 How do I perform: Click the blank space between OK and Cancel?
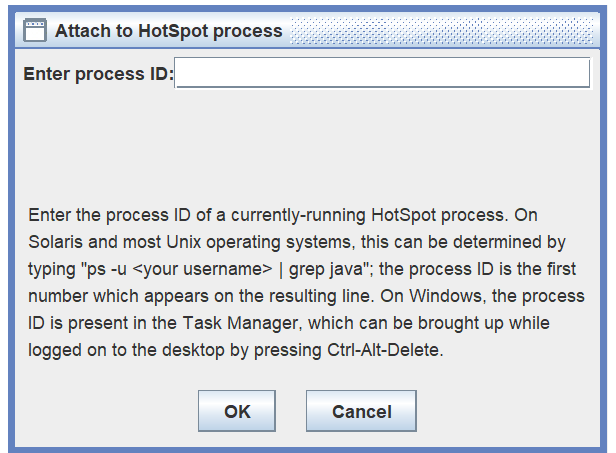pos(290,411)
